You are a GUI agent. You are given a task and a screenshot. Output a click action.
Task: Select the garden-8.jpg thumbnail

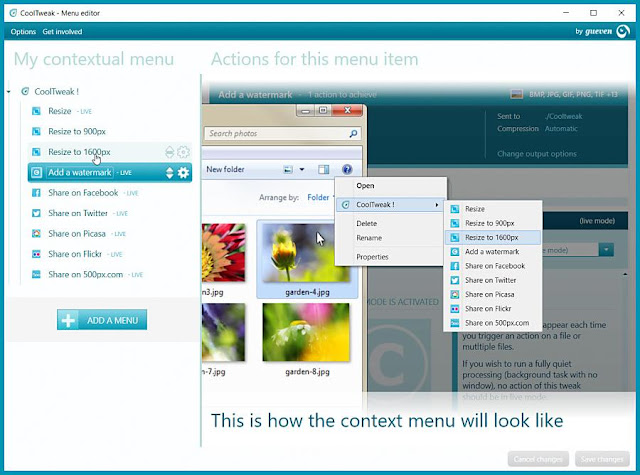306,332
